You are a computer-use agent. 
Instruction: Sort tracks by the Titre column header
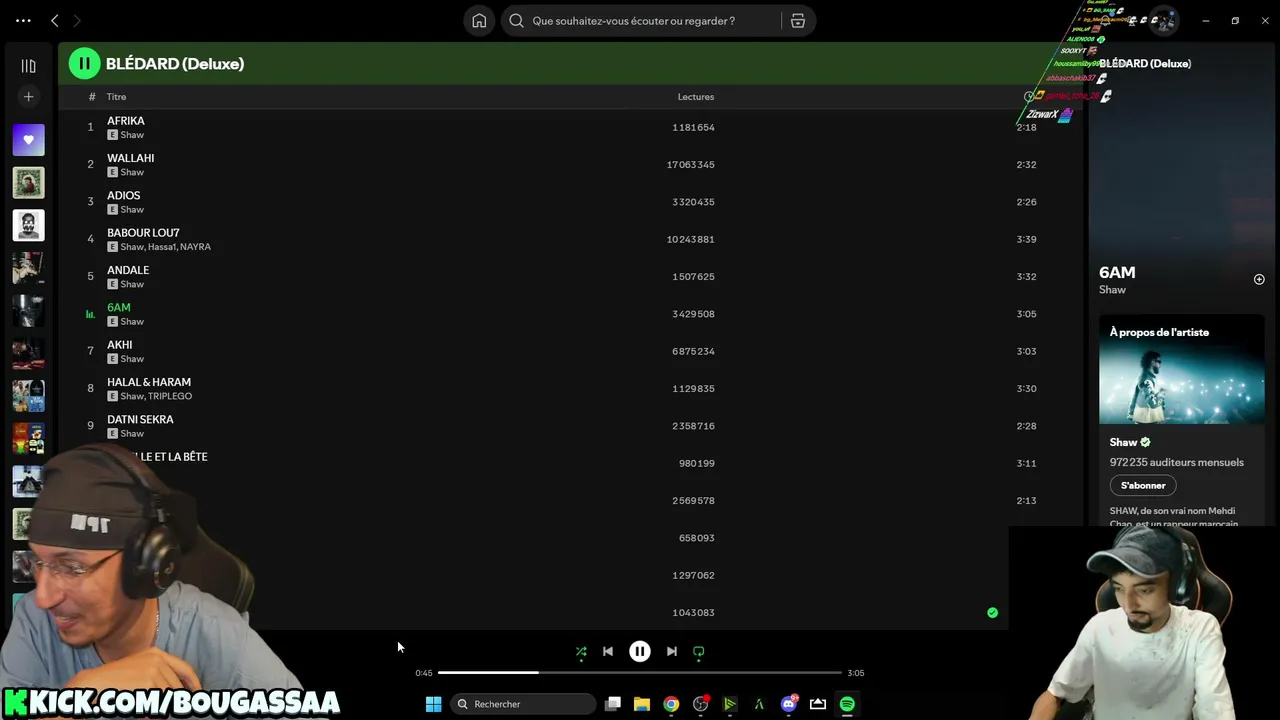click(117, 97)
